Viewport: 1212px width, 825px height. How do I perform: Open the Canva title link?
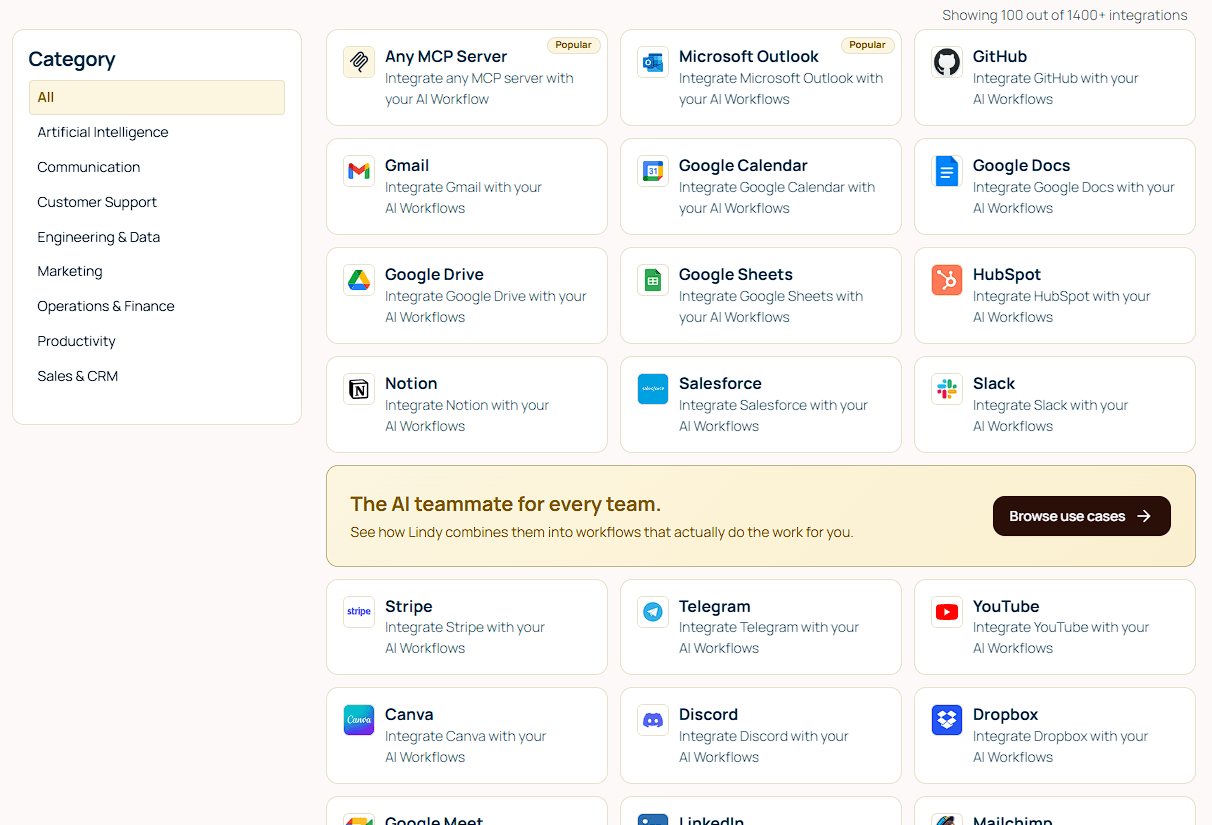coord(409,714)
